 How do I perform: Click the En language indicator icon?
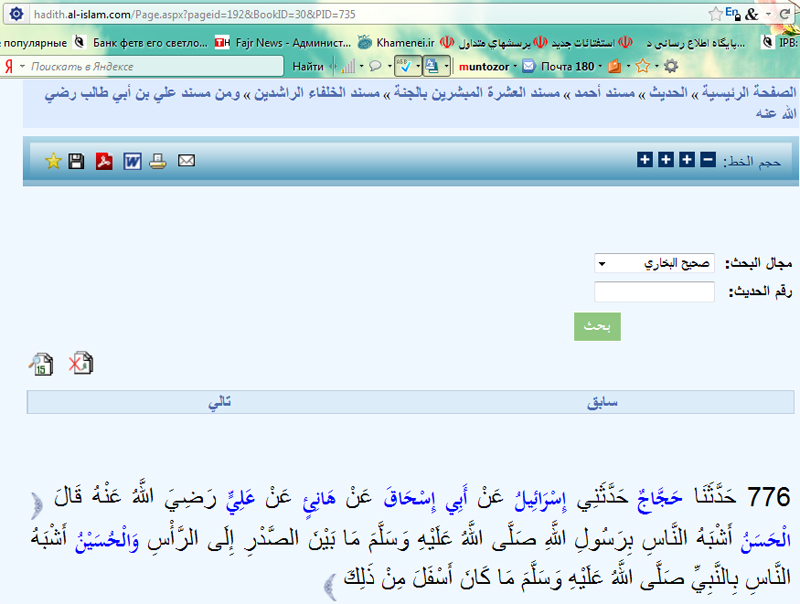pos(733,13)
